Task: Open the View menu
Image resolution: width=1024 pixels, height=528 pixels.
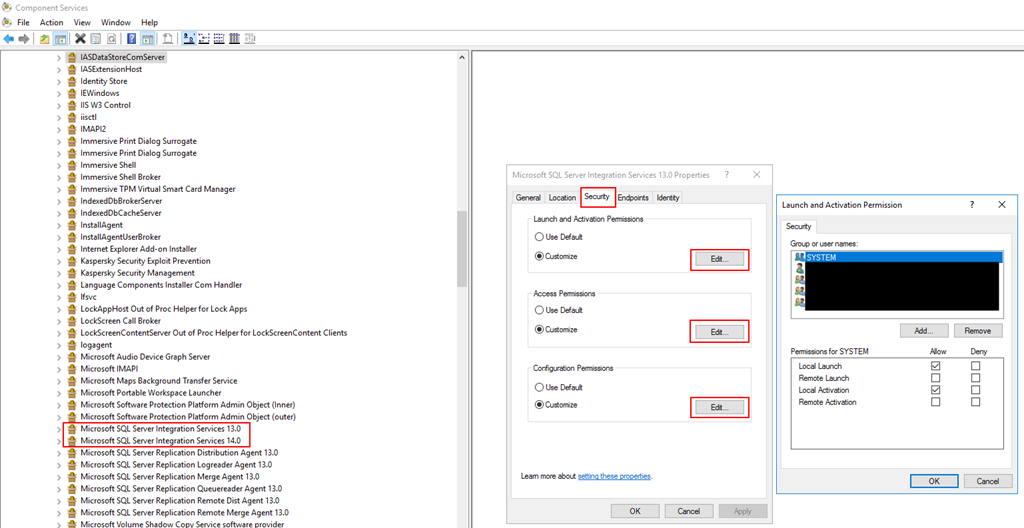Action: (82, 22)
